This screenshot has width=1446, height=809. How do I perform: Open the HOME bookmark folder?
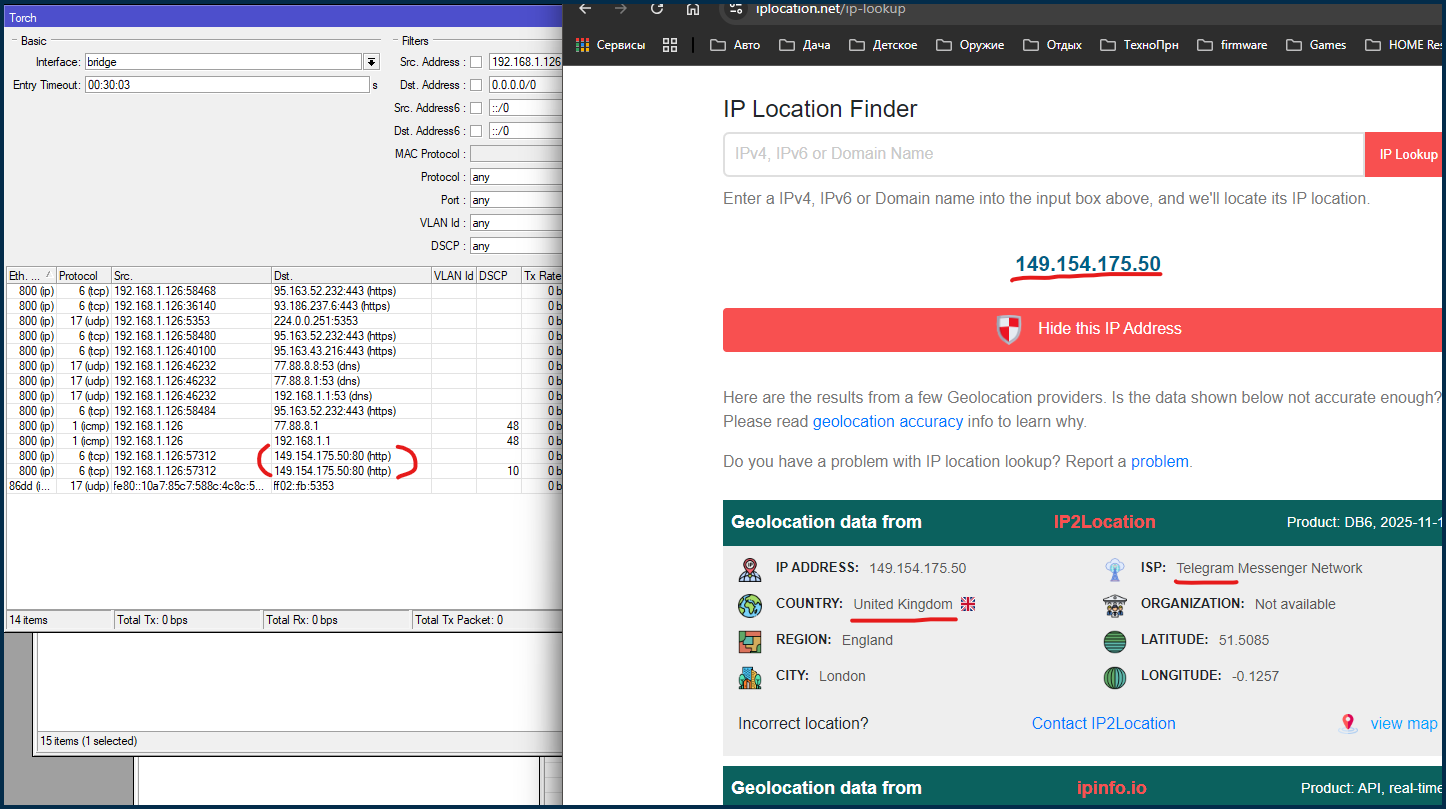(x=1404, y=45)
